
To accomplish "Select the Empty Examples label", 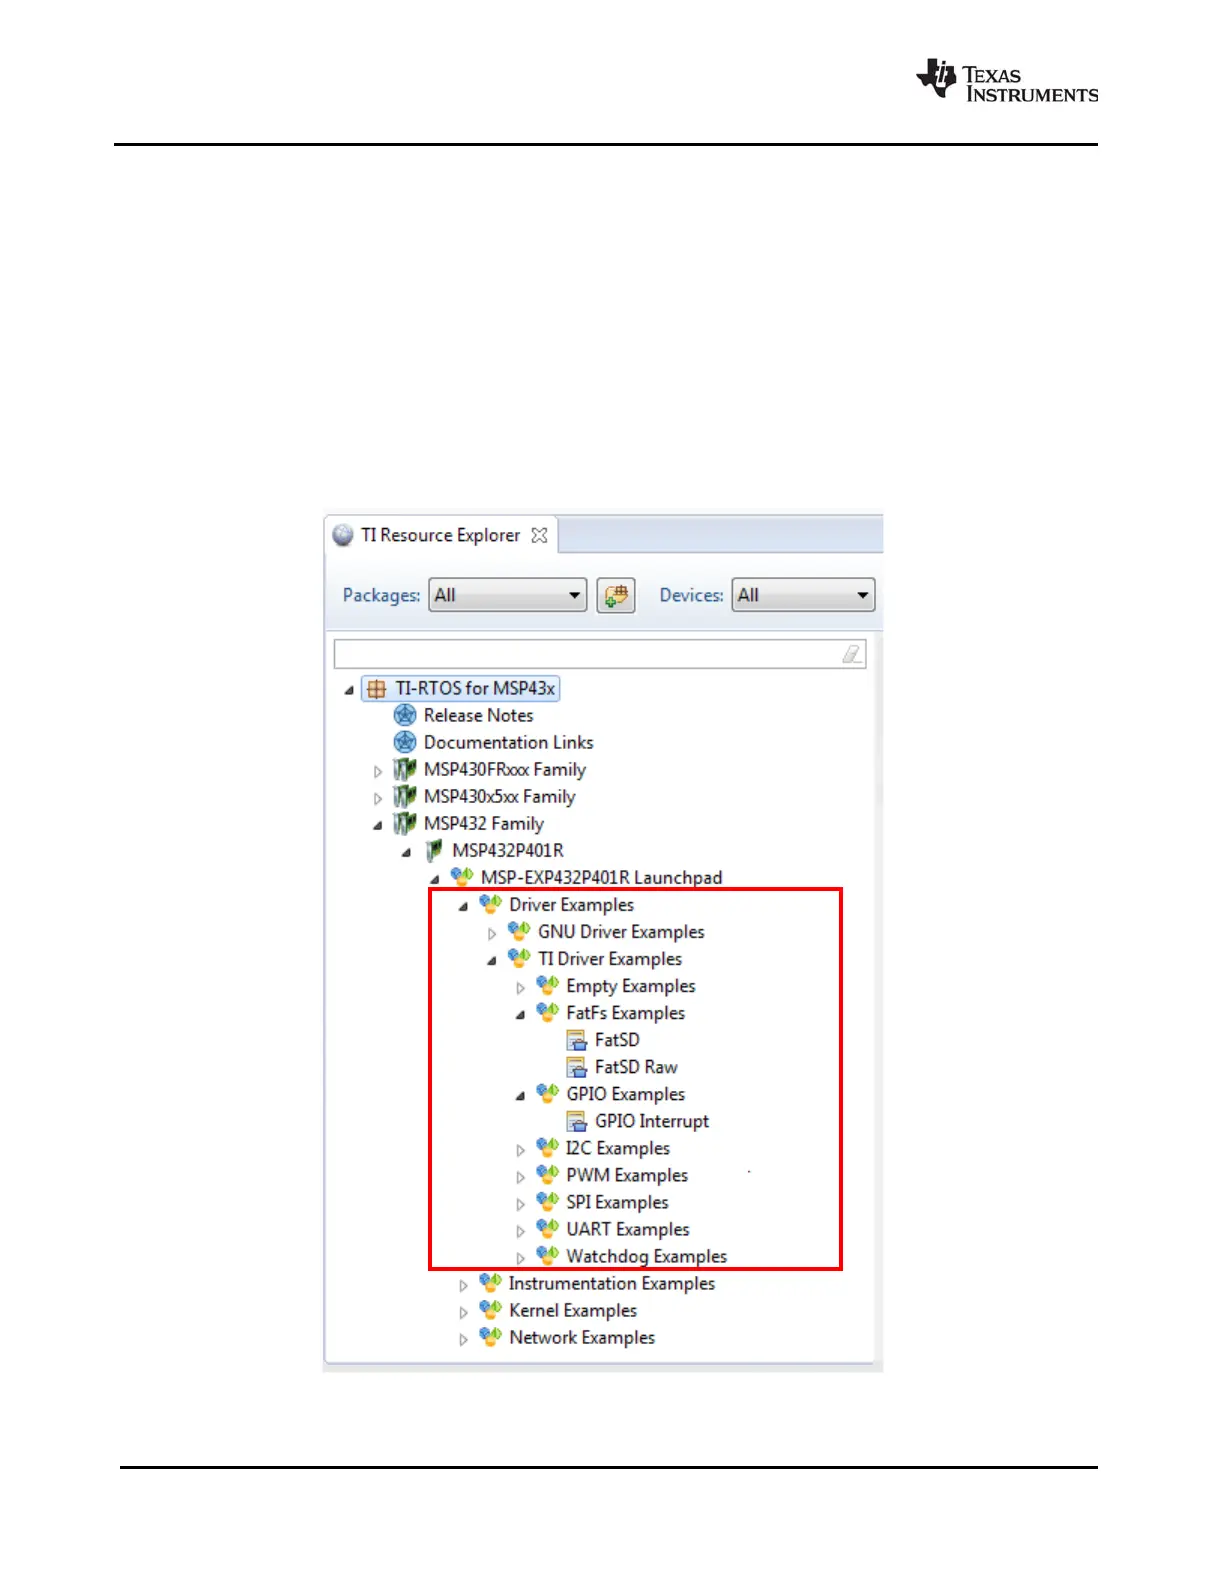I will (630, 986).
